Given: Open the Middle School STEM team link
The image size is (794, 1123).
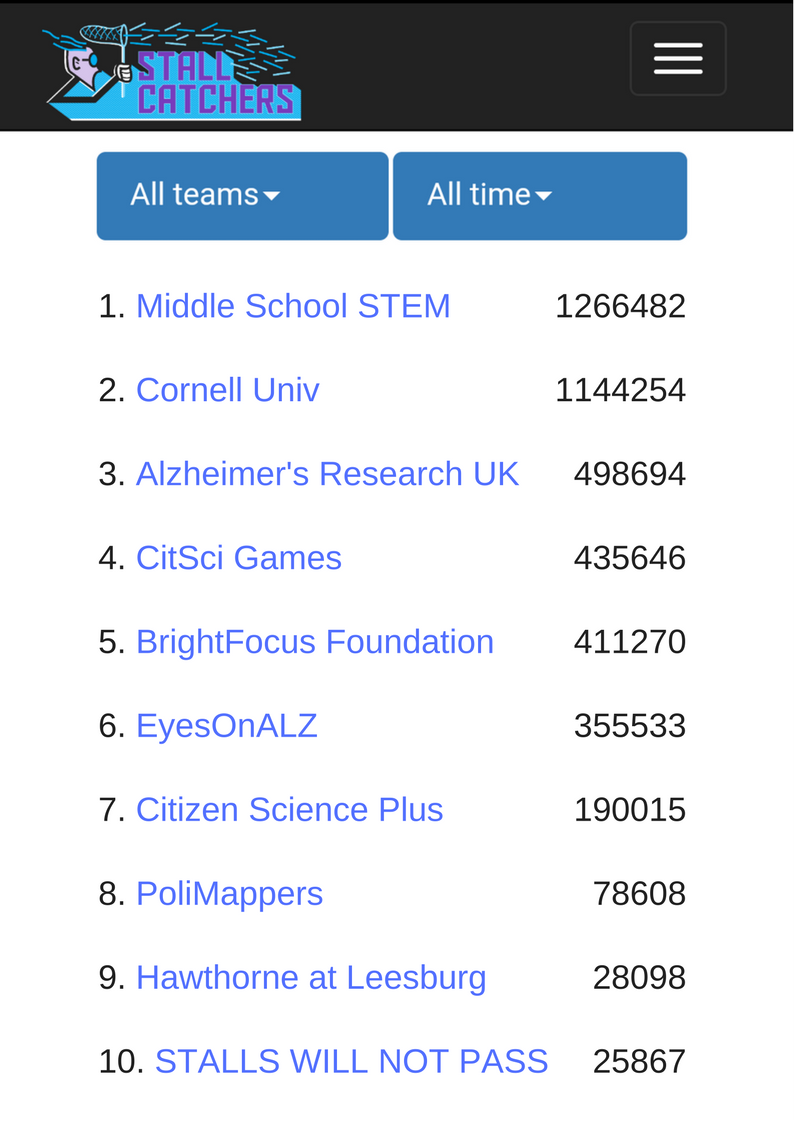Looking at the screenshot, I should pyautogui.click(x=293, y=307).
